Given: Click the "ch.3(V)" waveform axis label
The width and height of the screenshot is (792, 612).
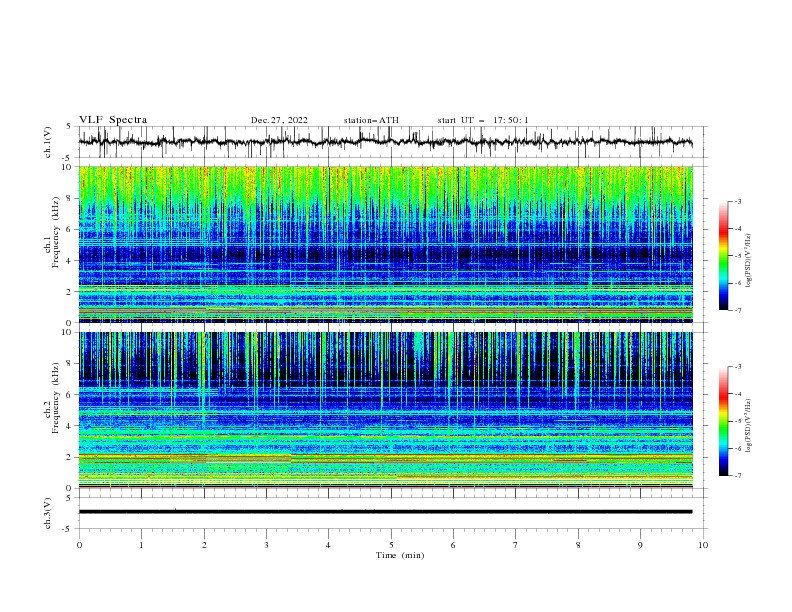Looking at the screenshot, I should pyautogui.click(x=48, y=513).
